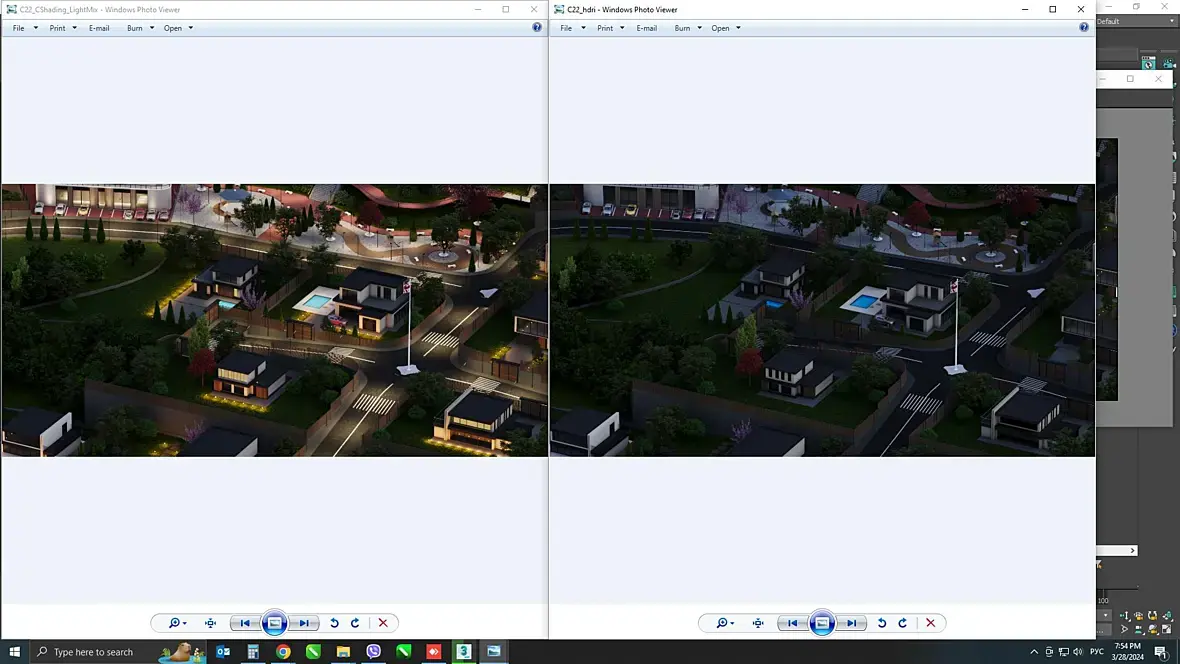The height and width of the screenshot is (664, 1180).
Task: Fit image to window in C22_hdri viewer
Action: click(758, 623)
